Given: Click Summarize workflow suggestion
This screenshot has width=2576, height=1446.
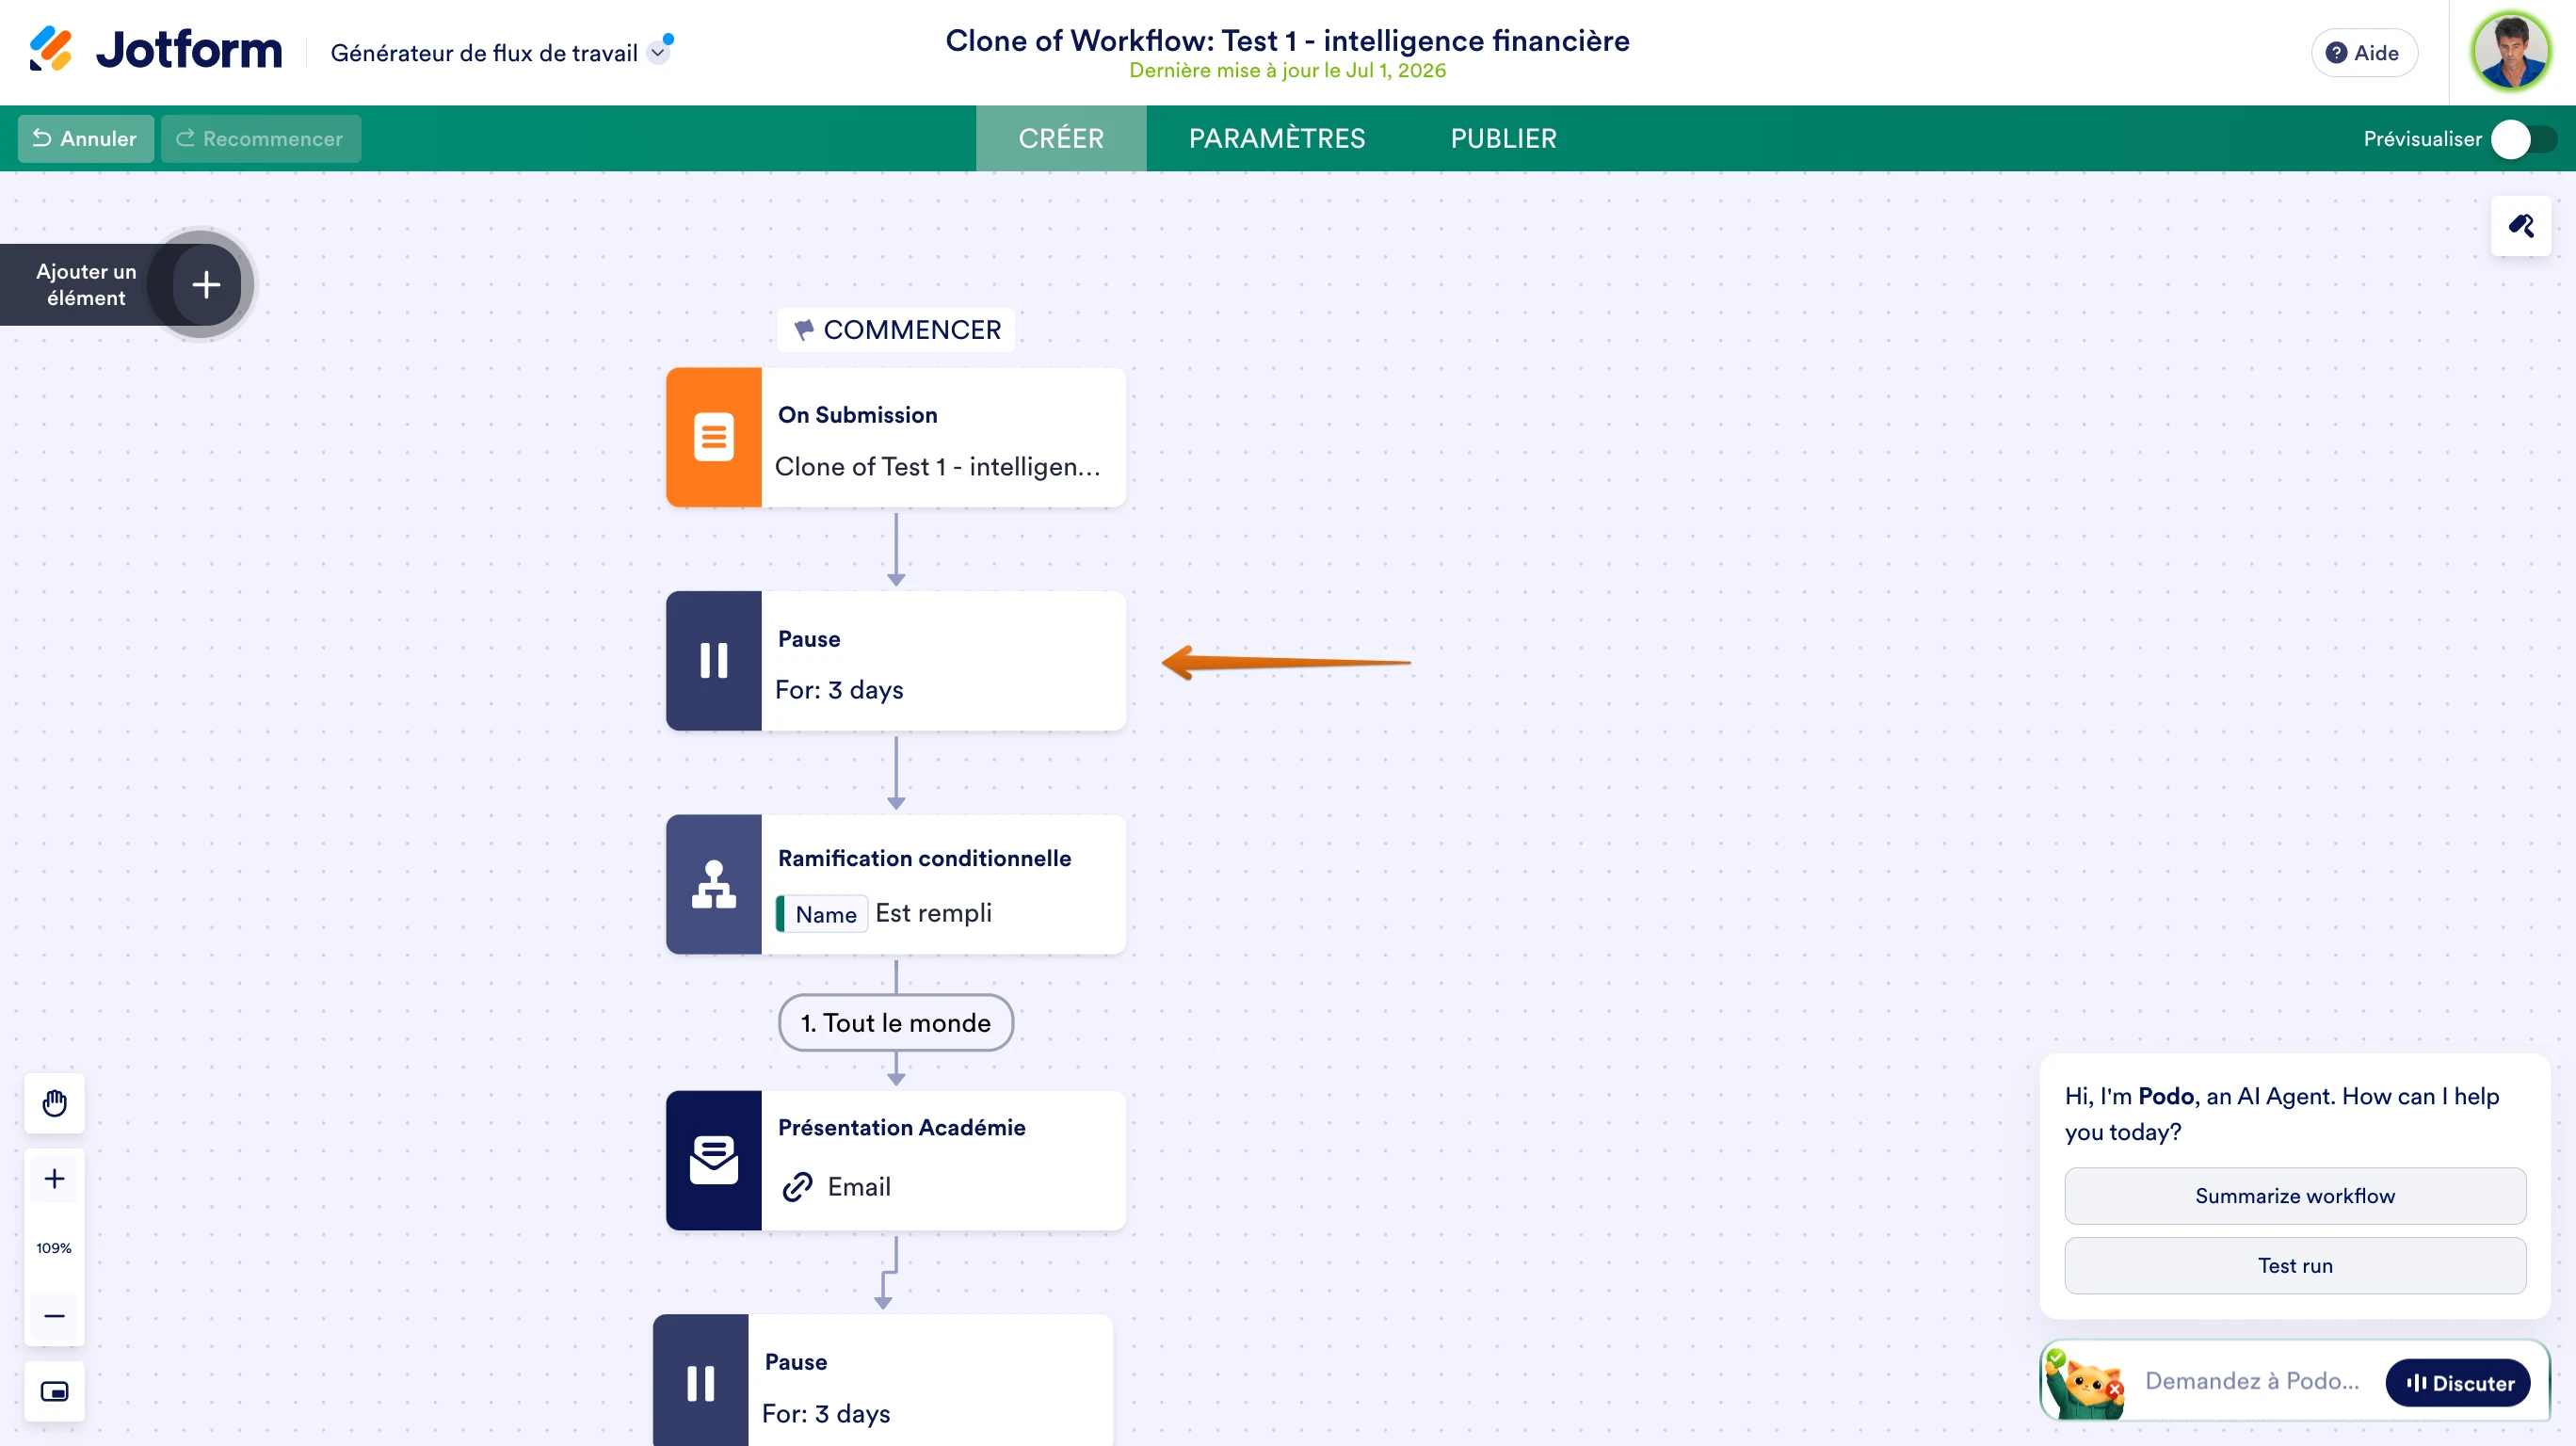Looking at the screenshot, I should pyautogui.click(x=2295, y=1196).
